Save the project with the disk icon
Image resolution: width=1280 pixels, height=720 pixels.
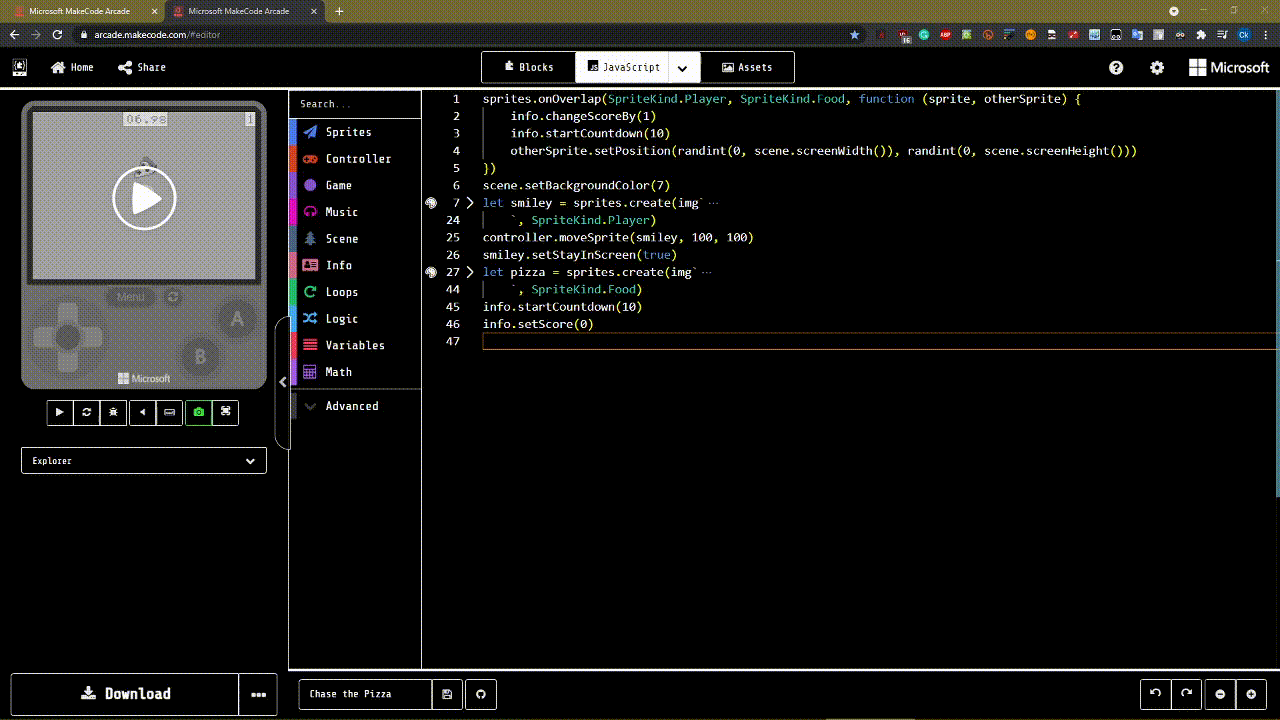click(447, 694)
